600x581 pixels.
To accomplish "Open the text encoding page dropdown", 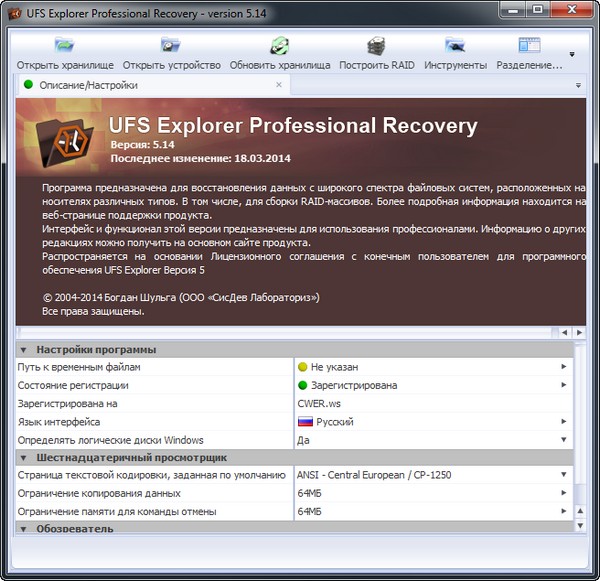I will tap(564, 475).
